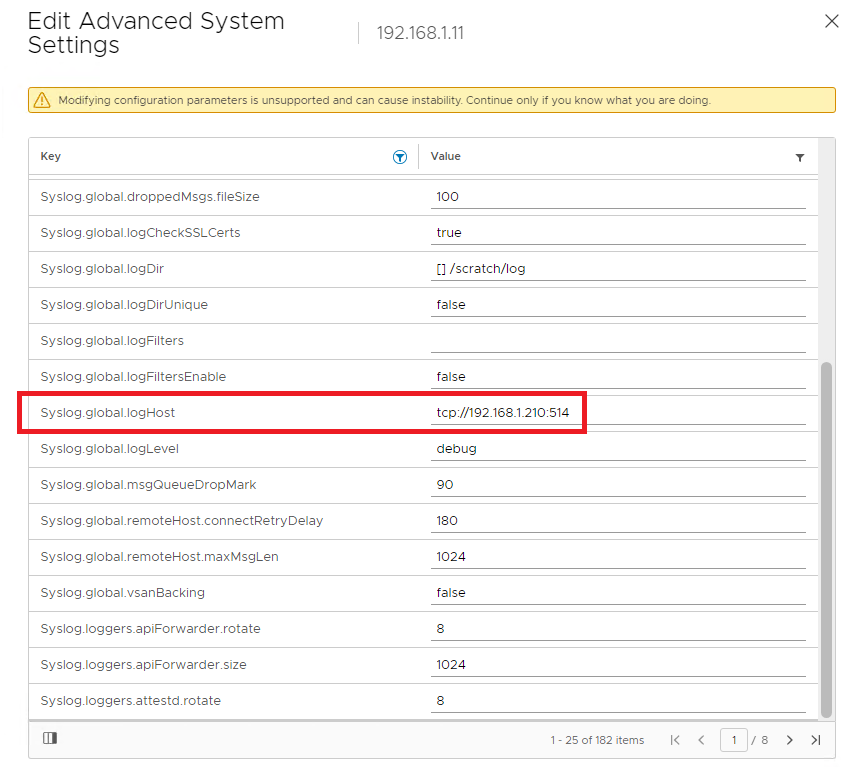Viewport: 843px width, 767px height.
Task: Click the column manager icon at bottom left
Action: coord(50,737)
